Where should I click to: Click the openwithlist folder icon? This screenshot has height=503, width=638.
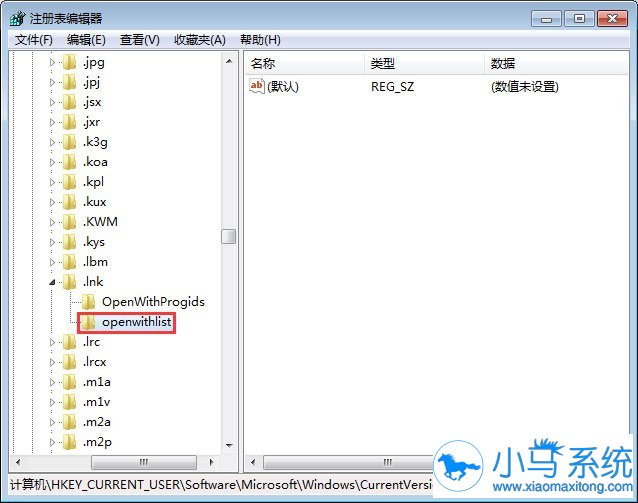[x=88, y=322]
